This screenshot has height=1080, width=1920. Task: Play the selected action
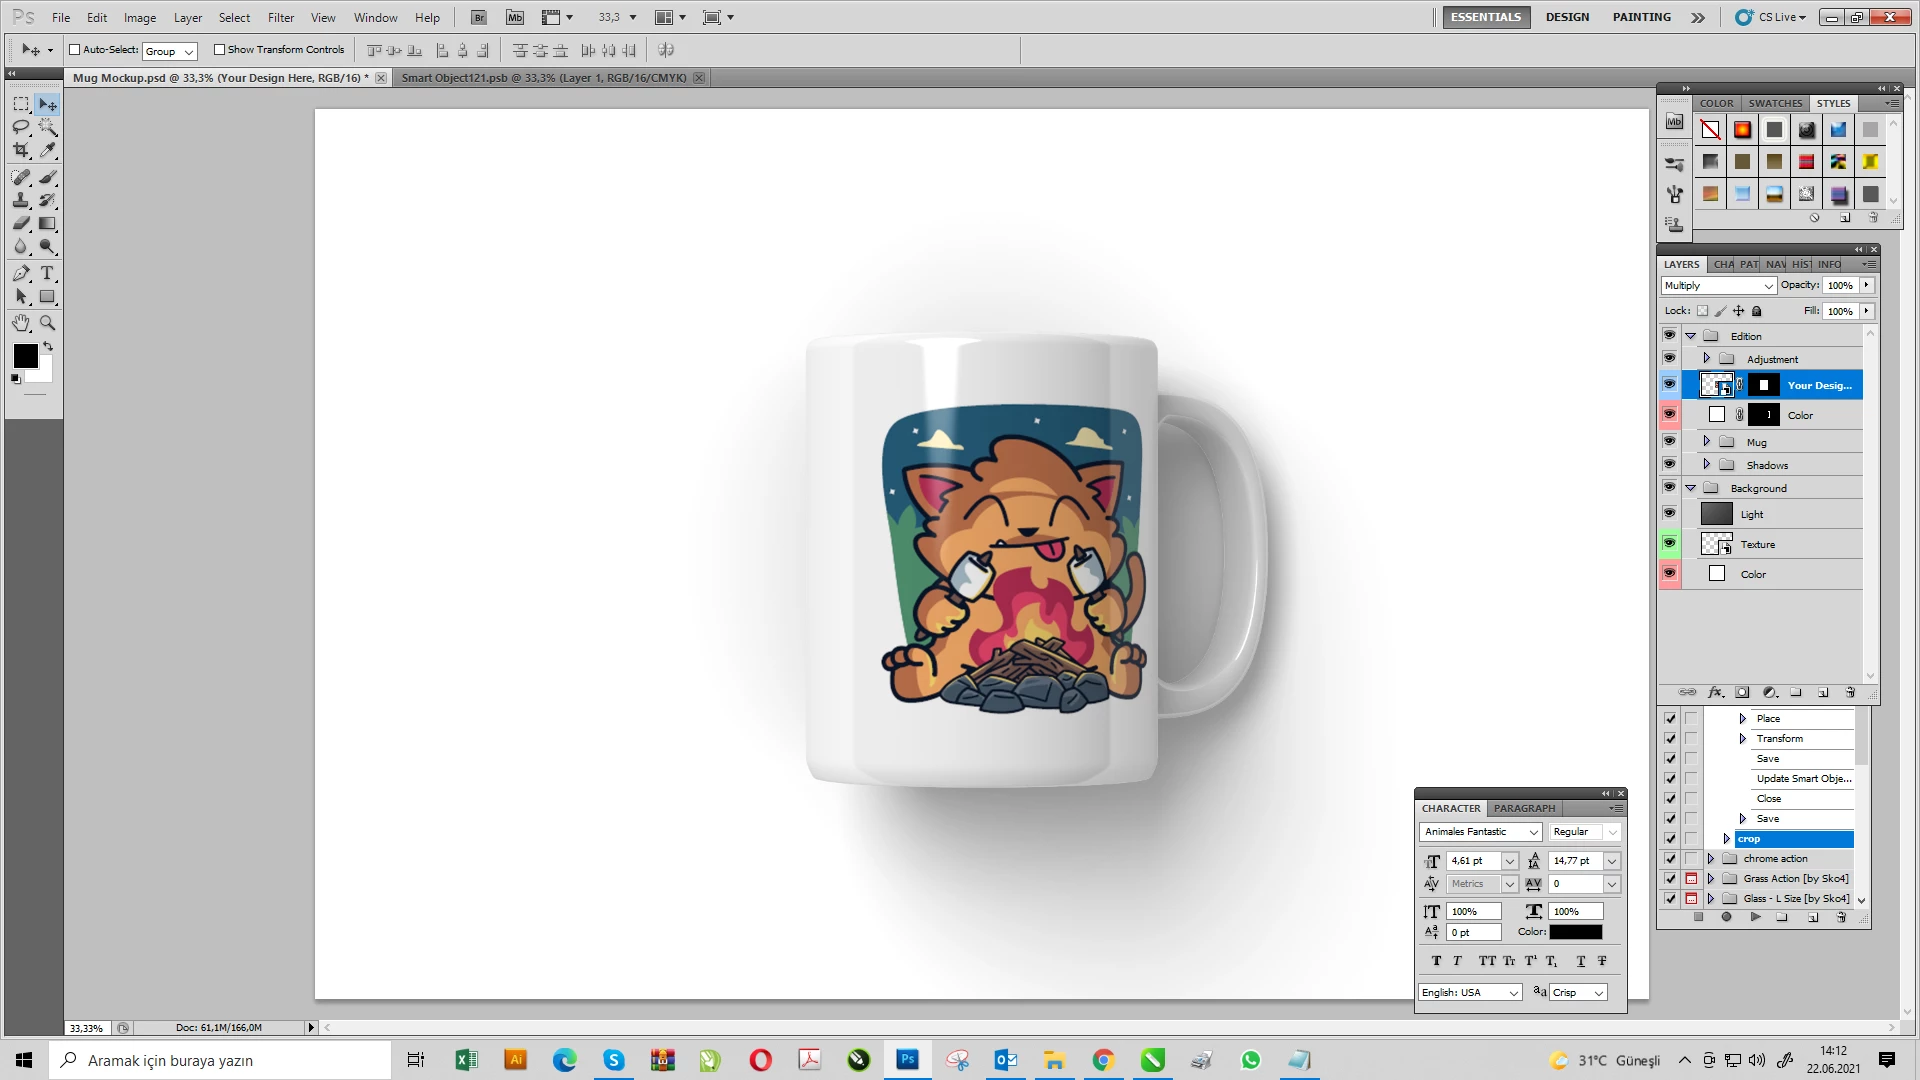pyautogui.click(x=1755, y=917)
